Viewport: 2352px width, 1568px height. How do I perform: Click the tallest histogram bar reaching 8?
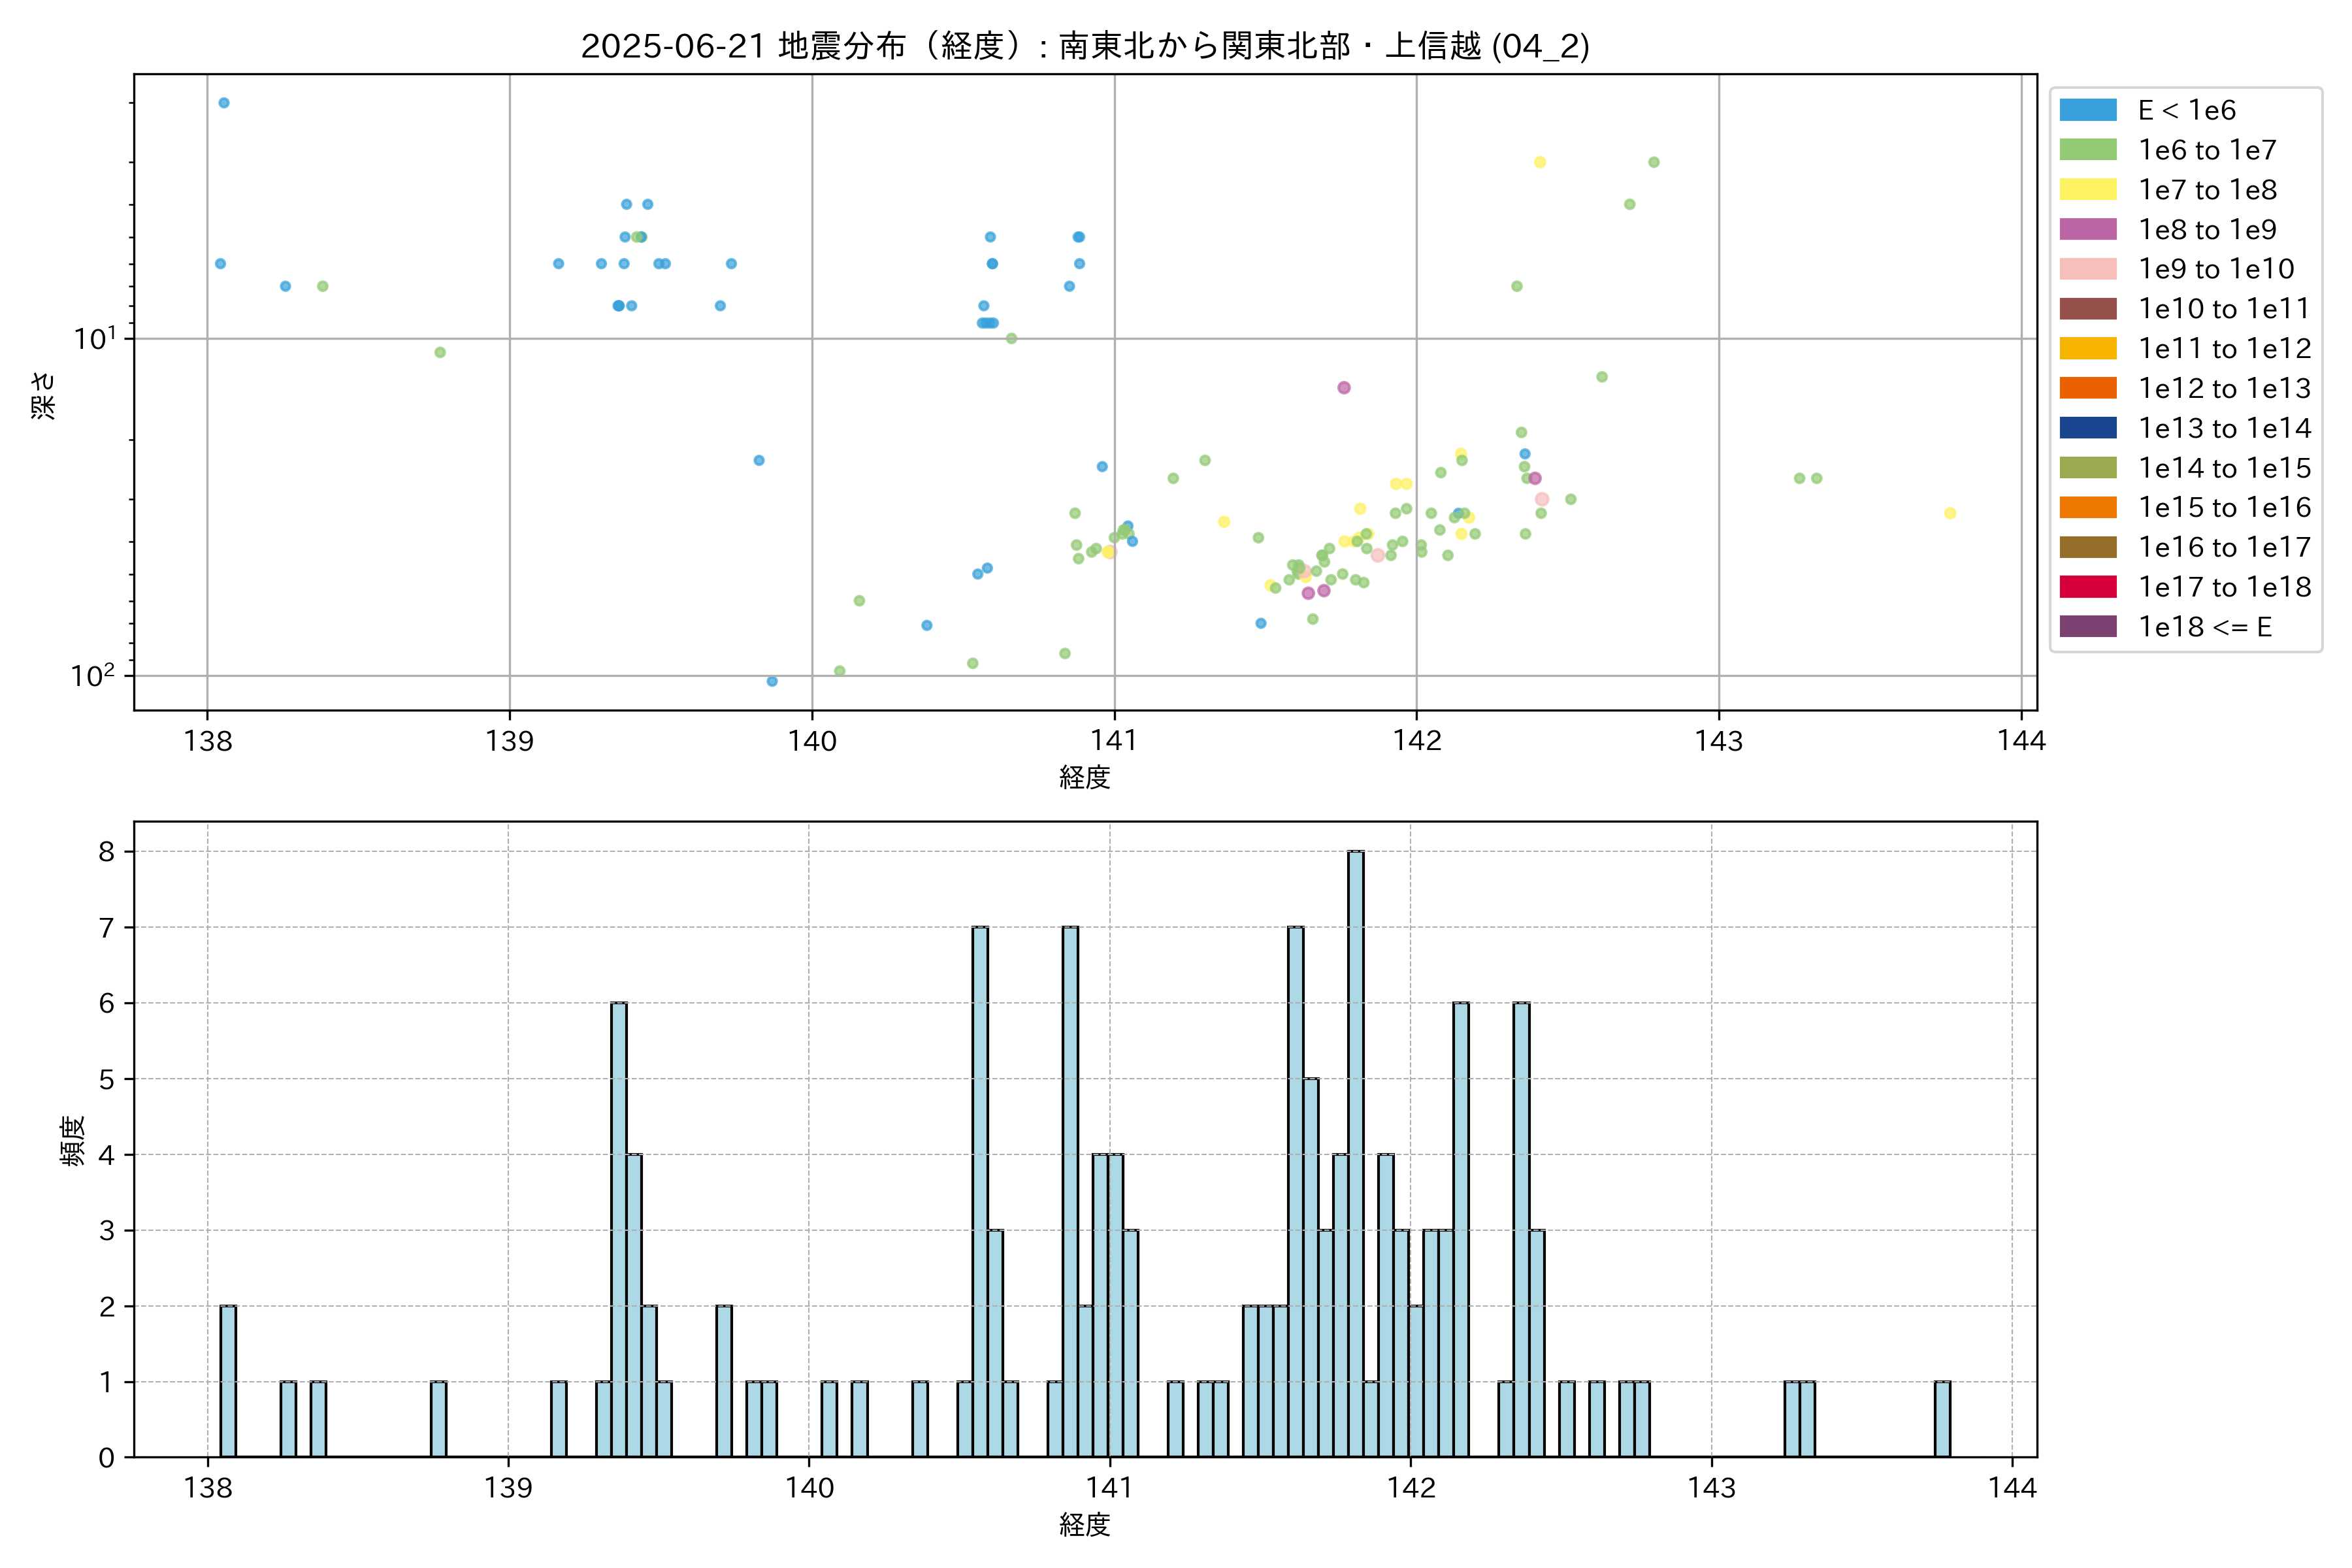coord(1355,1154)
